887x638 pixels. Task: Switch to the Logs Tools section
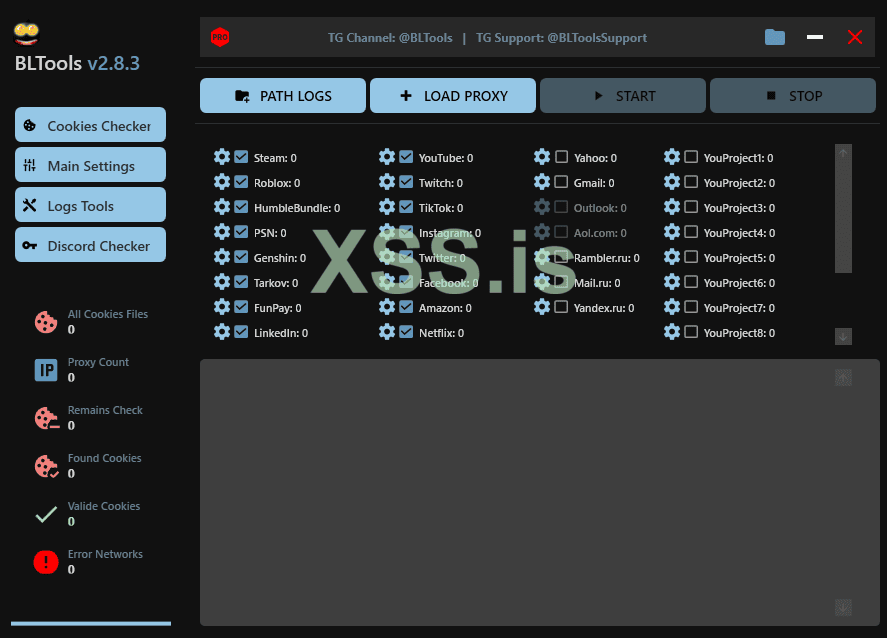(90, 206)
